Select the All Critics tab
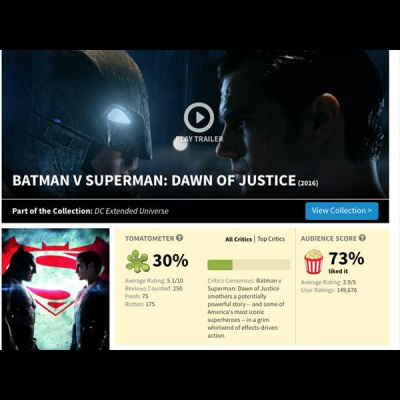 click(238, 239)
